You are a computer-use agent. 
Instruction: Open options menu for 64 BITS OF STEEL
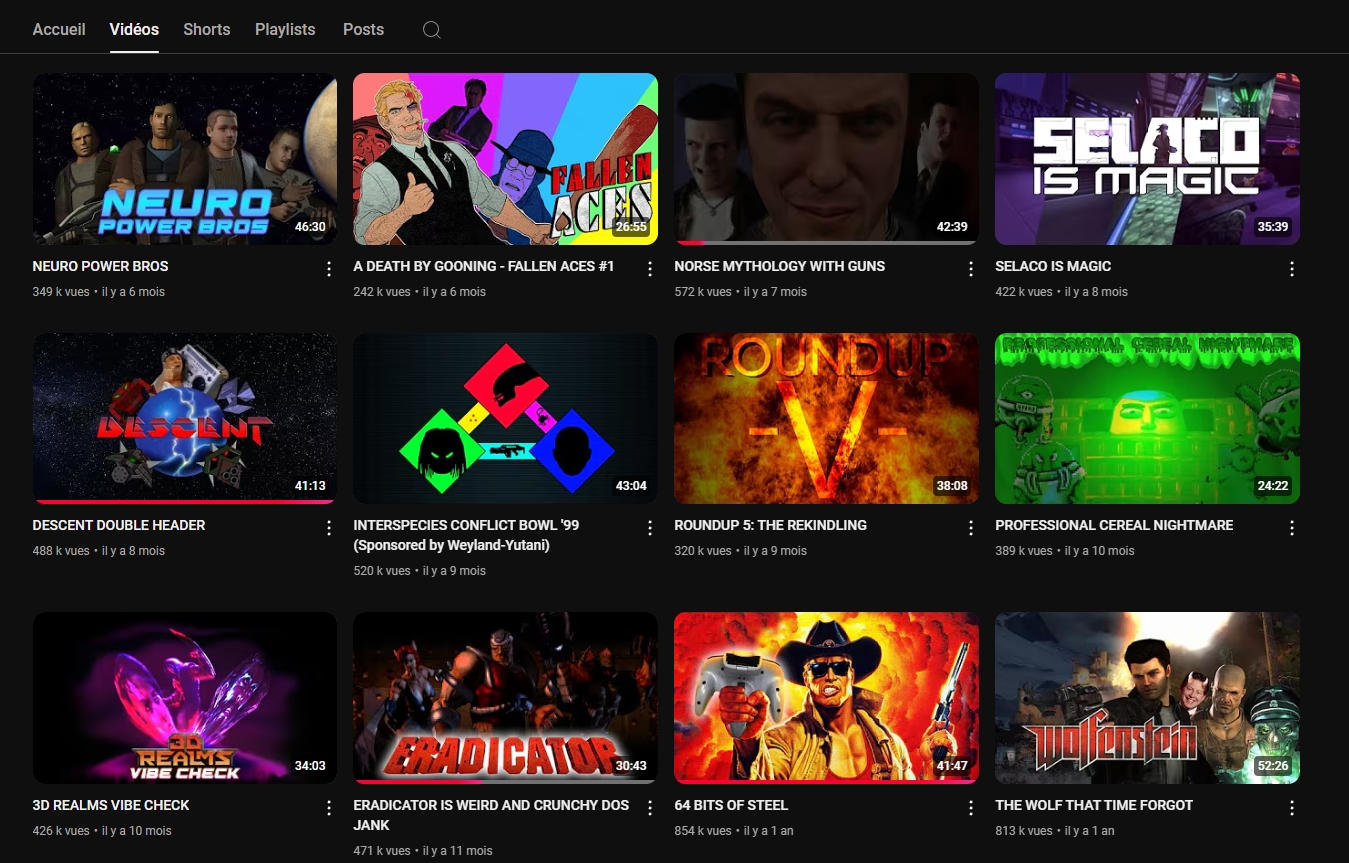(x=971, y=808)
